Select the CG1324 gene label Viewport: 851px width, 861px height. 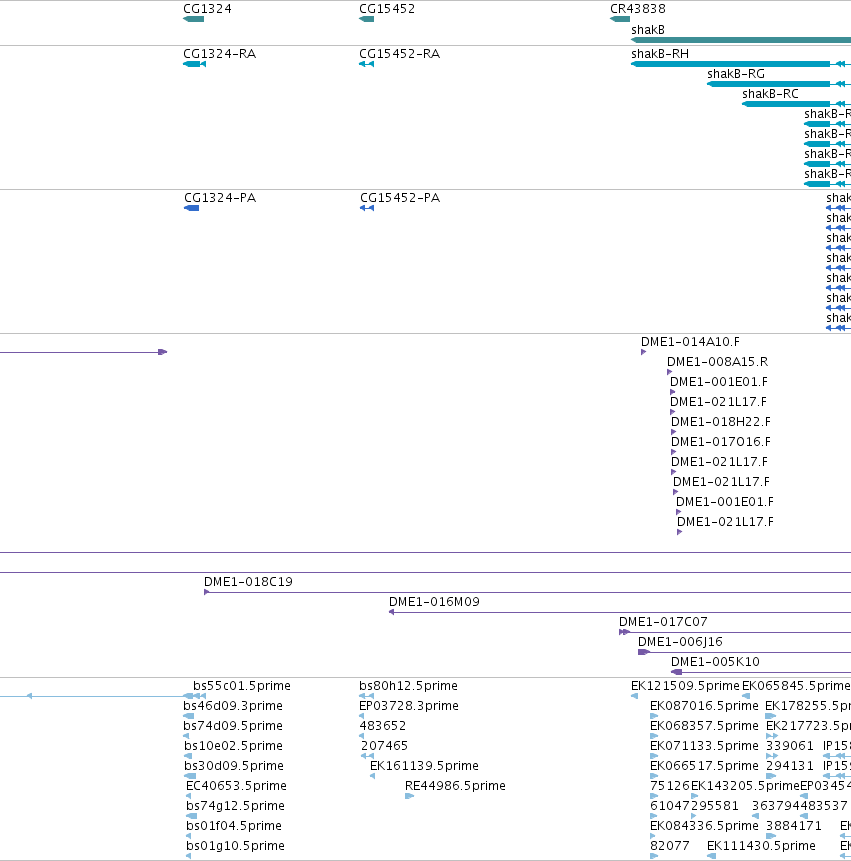(207, 9)
